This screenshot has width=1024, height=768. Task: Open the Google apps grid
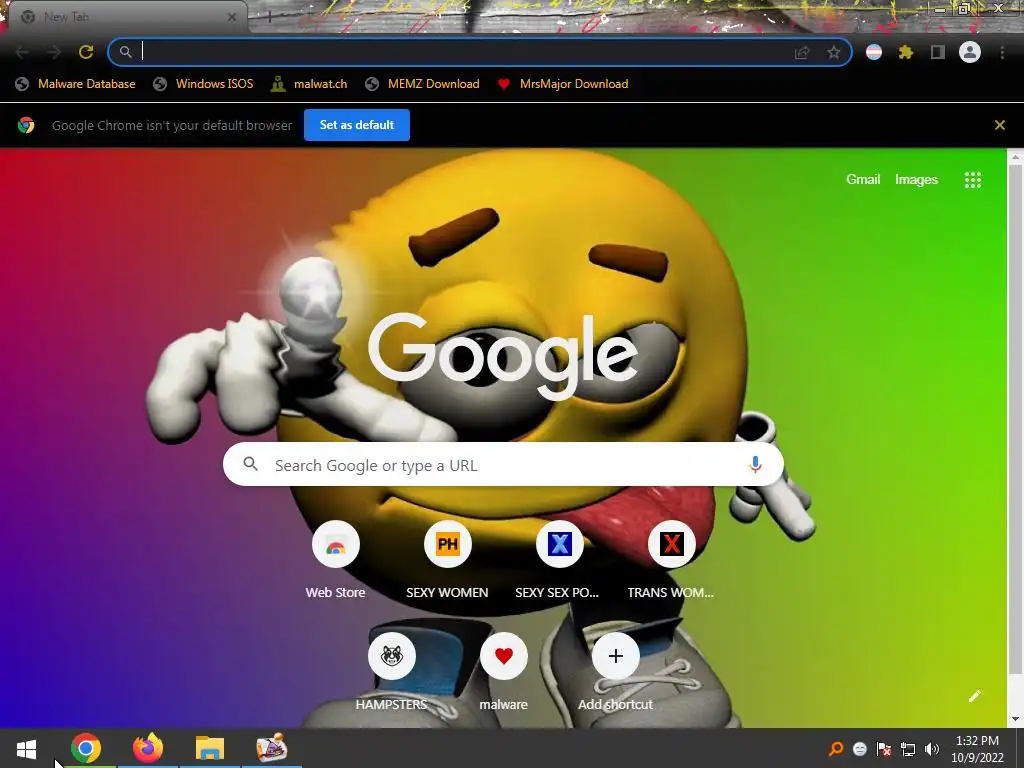(972, 180)
